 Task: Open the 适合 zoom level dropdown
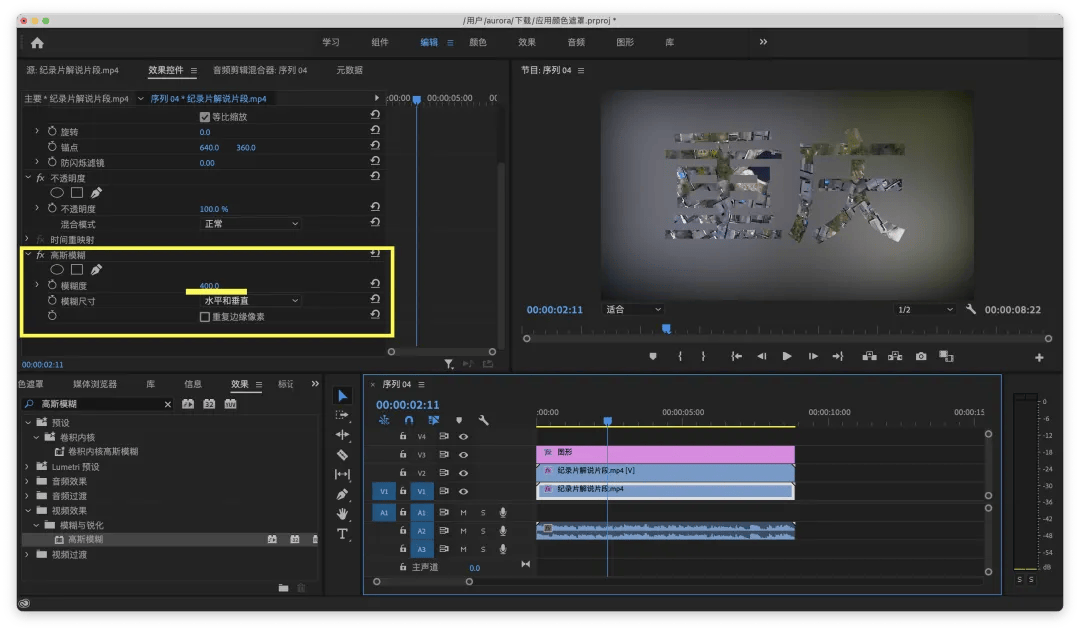(x=633, y=309)
